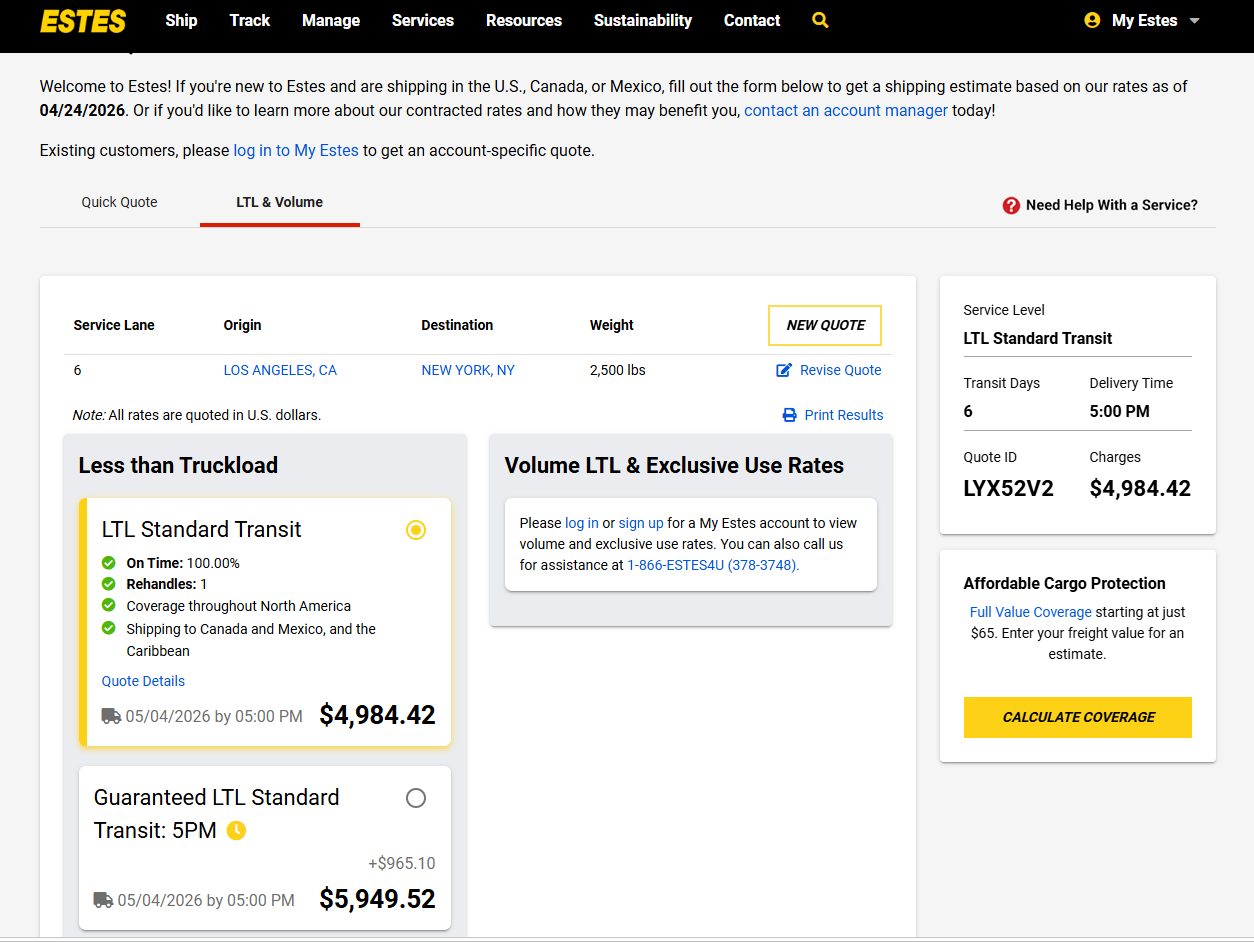Expand the My Estes dropdown arrow
Image resolution: width=1254 pixels, height=942 pixels.
(x=1194, y=21)
